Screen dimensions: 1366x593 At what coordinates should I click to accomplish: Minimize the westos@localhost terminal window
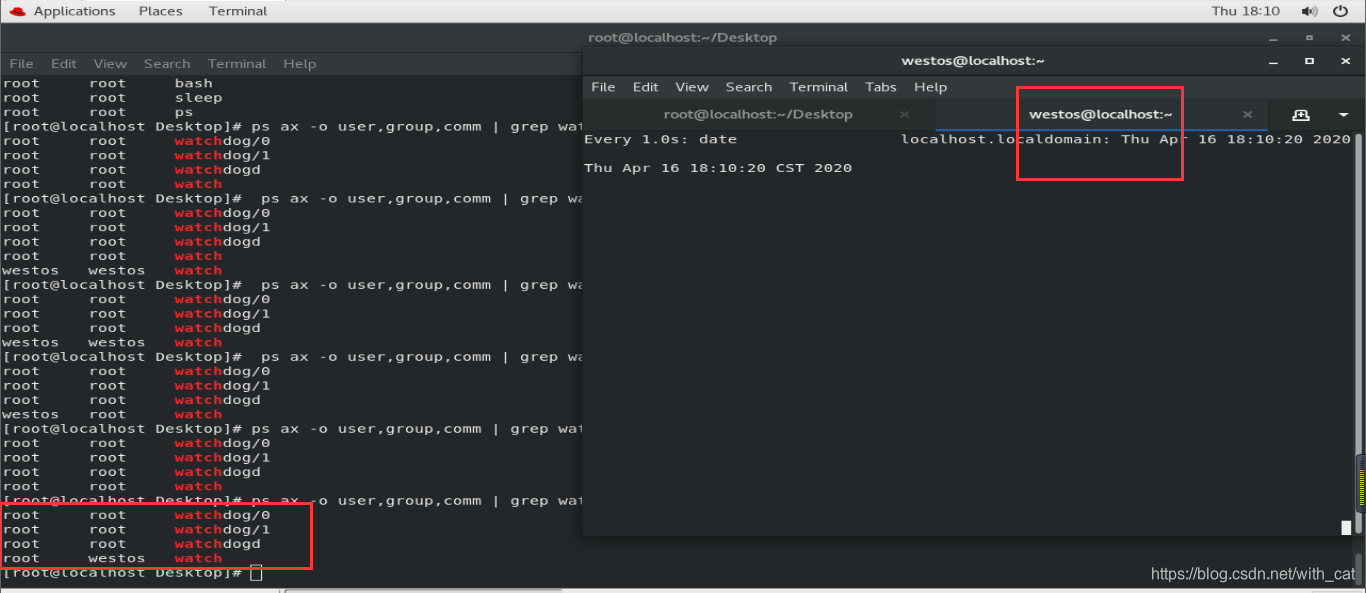(1273, 60)
